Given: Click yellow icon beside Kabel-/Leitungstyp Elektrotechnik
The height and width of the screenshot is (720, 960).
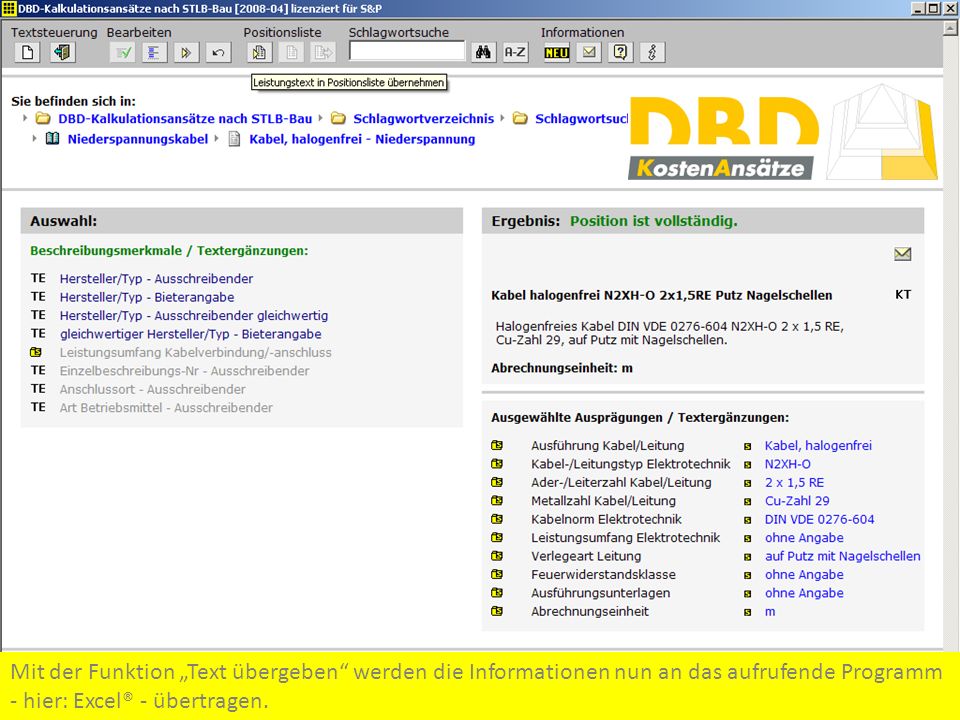Looking at the screenshot, I should (497, 463).
